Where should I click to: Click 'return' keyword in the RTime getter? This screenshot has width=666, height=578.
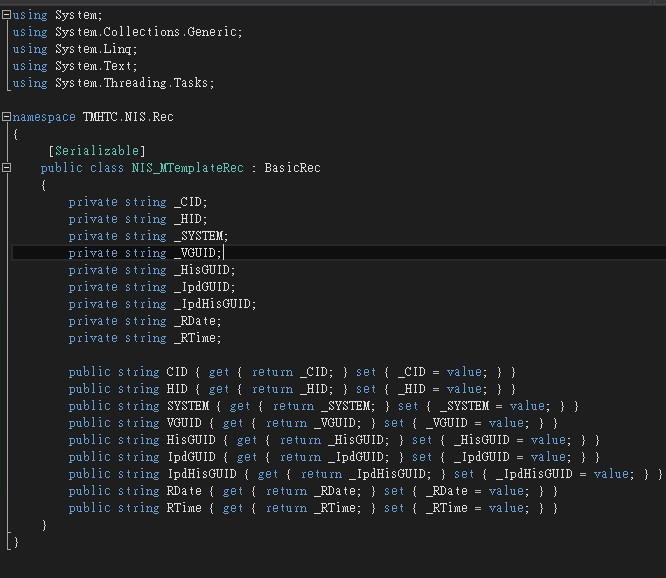tap(286, 508)
